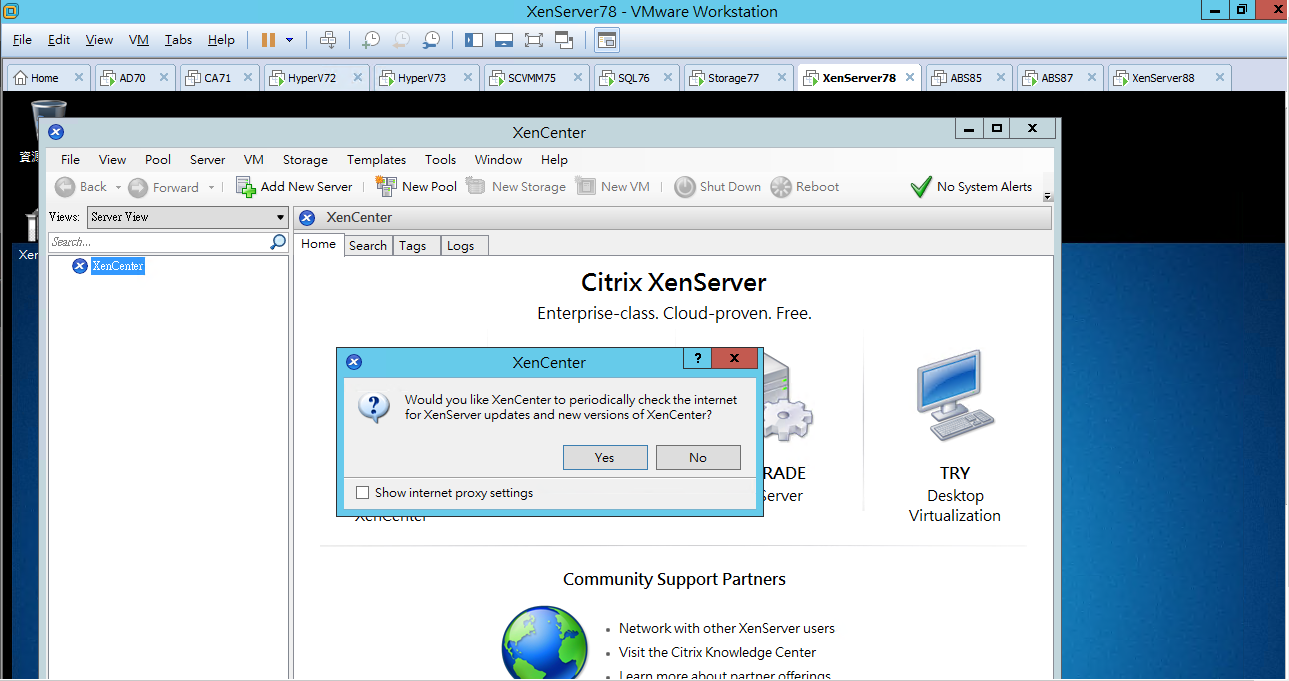Open the VMware View menu
Viewport: 1289px width, 681px height.
coord(99,40)
